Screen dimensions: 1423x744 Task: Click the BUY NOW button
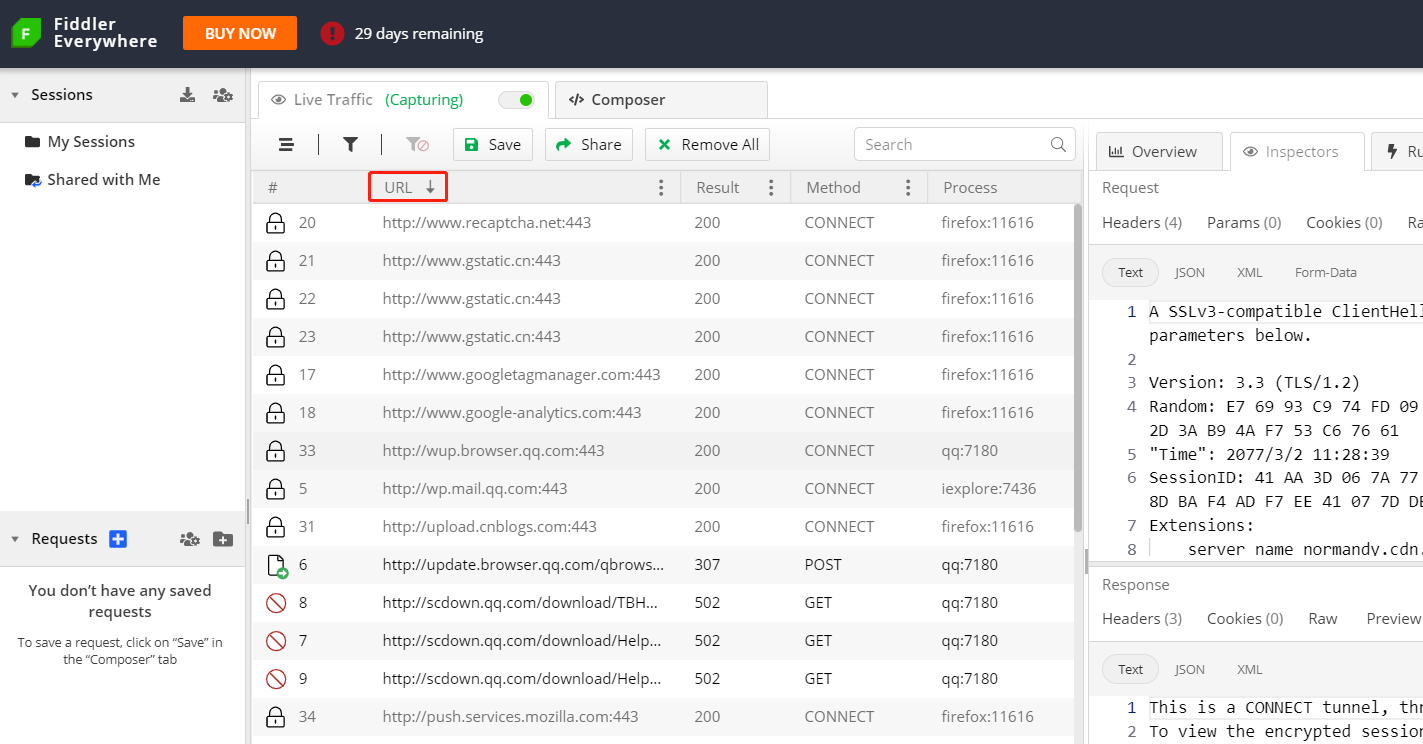(240, 33)
